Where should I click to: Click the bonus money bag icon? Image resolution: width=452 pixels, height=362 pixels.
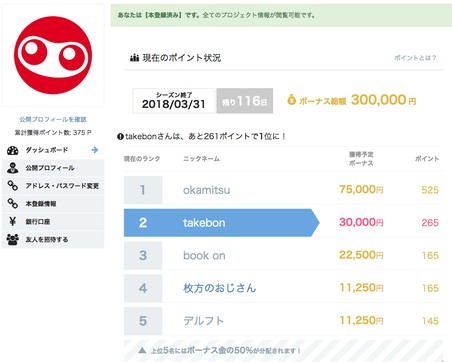tap(291, 100)
